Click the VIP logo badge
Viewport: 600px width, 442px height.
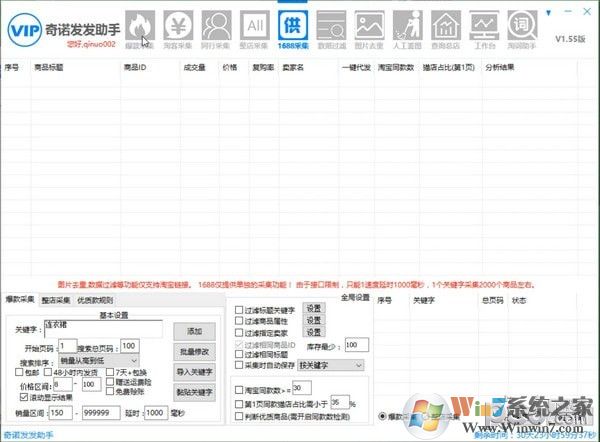tap(24, 30)
